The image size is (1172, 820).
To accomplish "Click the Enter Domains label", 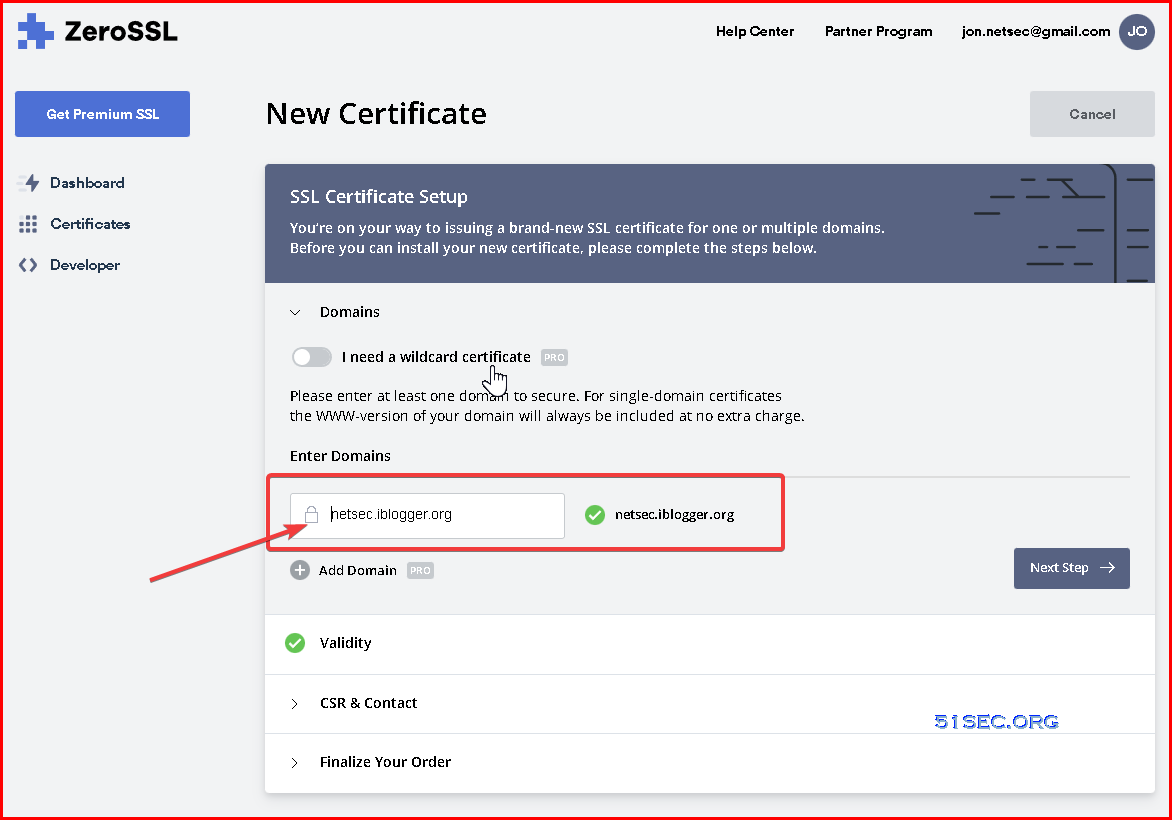I will [x=340, y=456].
